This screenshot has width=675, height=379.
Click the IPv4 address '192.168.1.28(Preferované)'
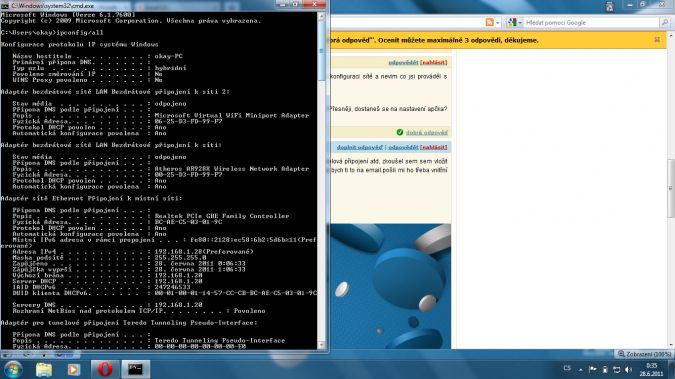(204, 252)
